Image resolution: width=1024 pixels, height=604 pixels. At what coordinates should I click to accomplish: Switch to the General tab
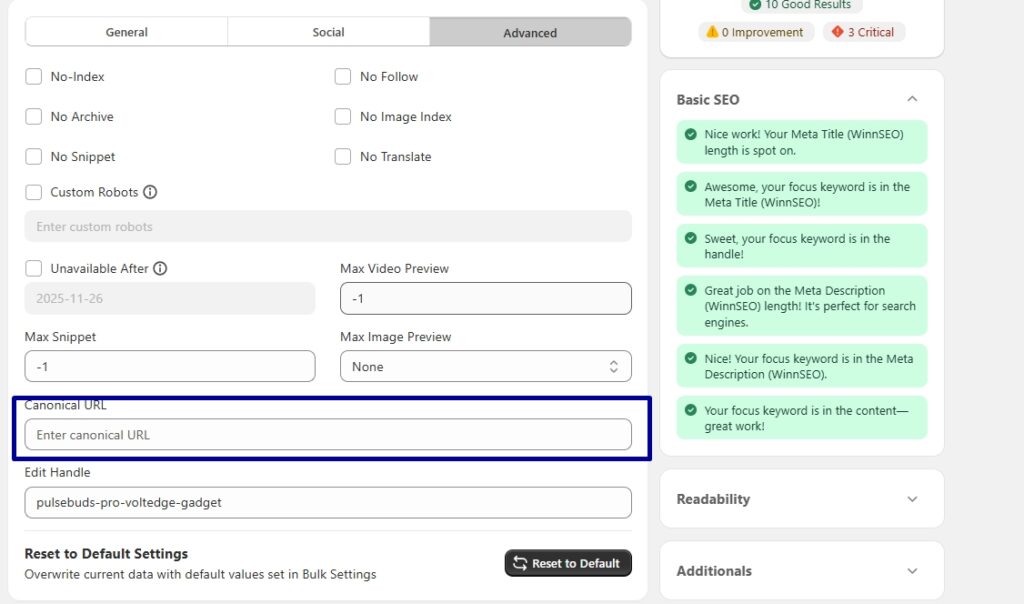pyautogui.click(x=127, y=32)
